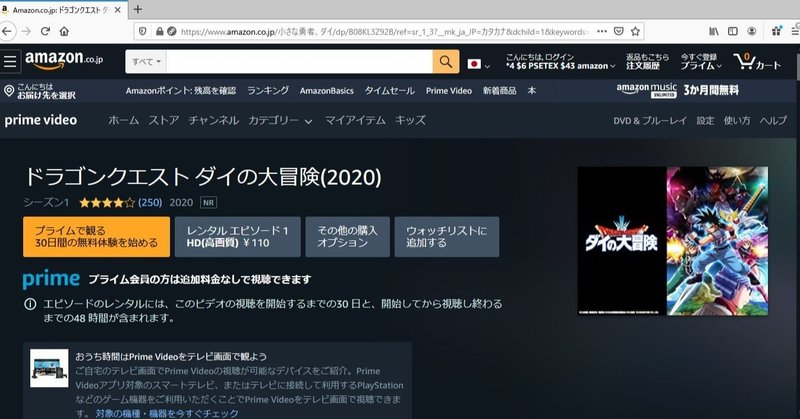
Task: Open マイアイテム in Prime Video nav
Action: pos(355,120)
